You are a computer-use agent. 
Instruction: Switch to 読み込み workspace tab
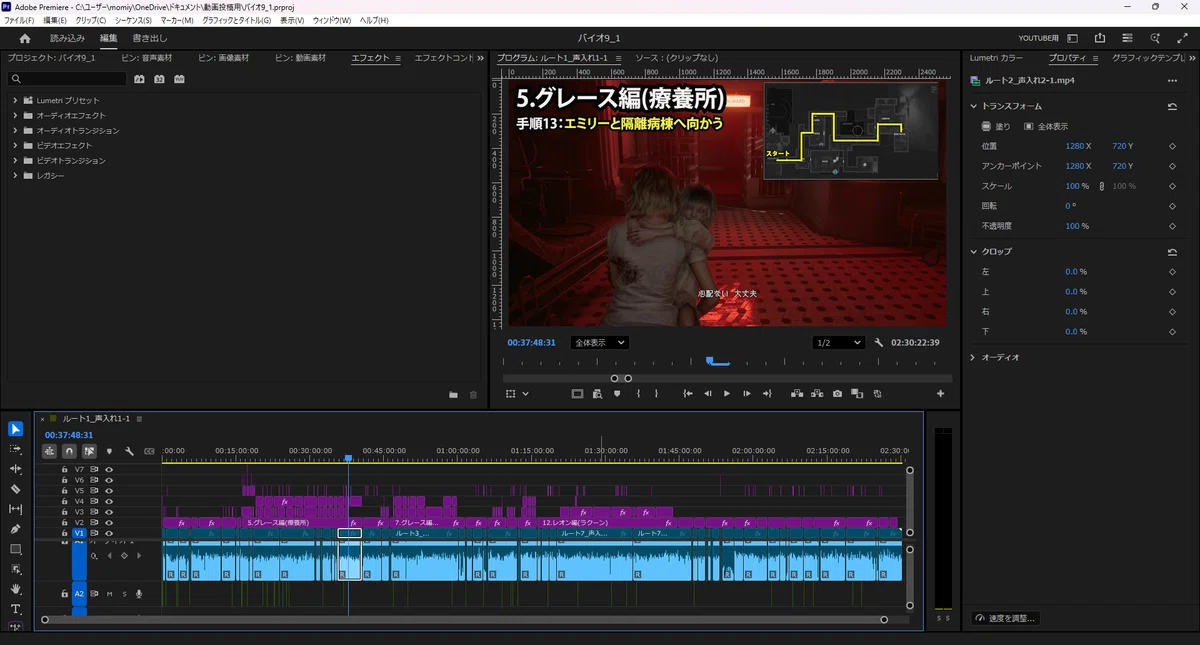click(68, 38)
